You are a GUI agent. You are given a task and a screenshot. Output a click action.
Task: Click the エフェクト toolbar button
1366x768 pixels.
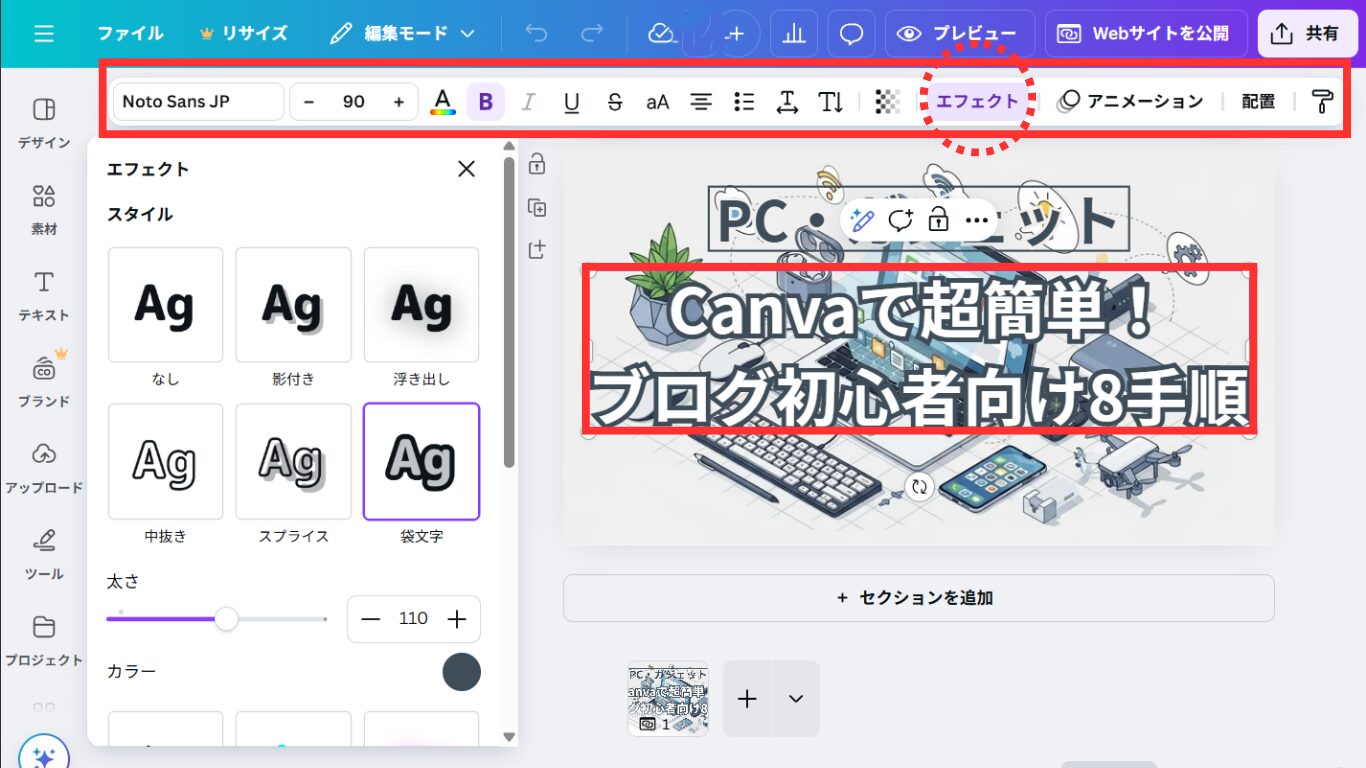coord(977,101)
